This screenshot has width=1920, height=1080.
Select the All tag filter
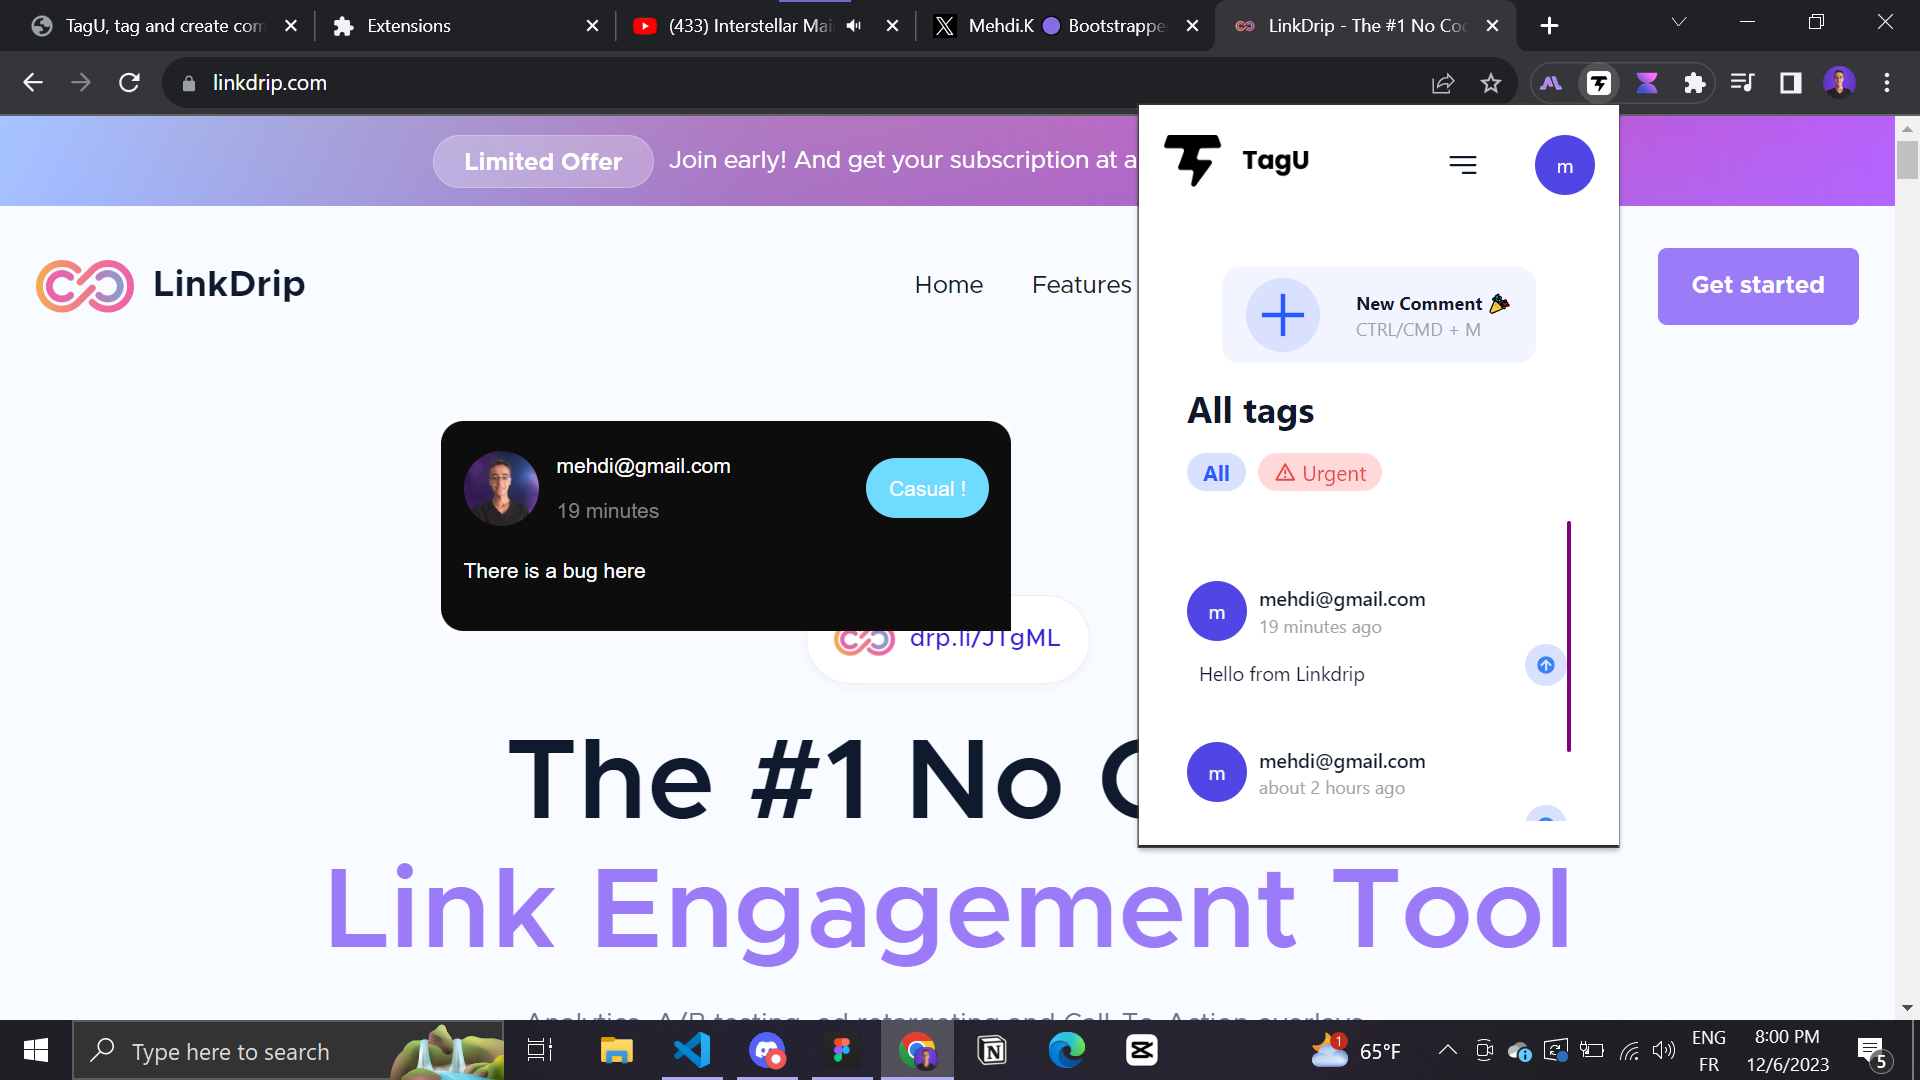pyautogui.click(x=1216, y=473)
